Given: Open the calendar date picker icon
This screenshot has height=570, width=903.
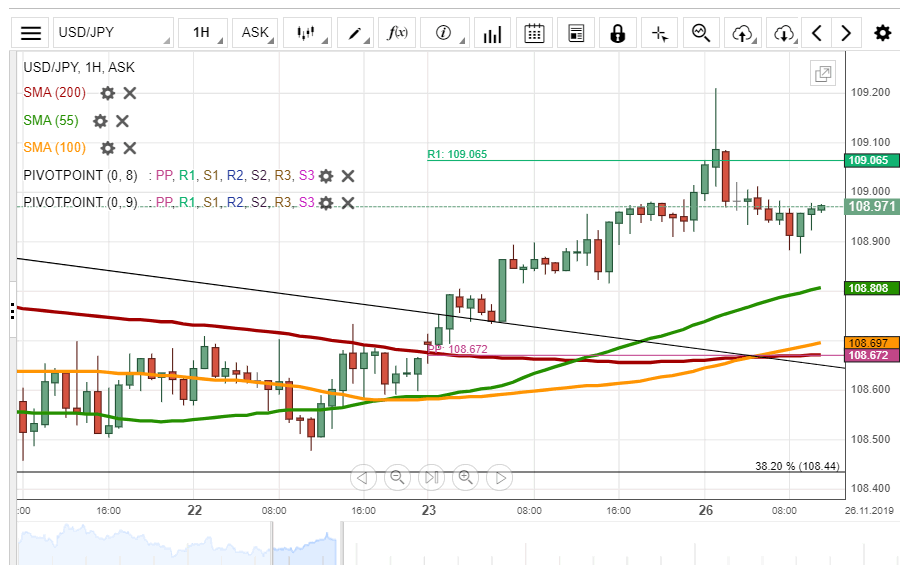Looking at the screenshot, I should coord(534,33).
